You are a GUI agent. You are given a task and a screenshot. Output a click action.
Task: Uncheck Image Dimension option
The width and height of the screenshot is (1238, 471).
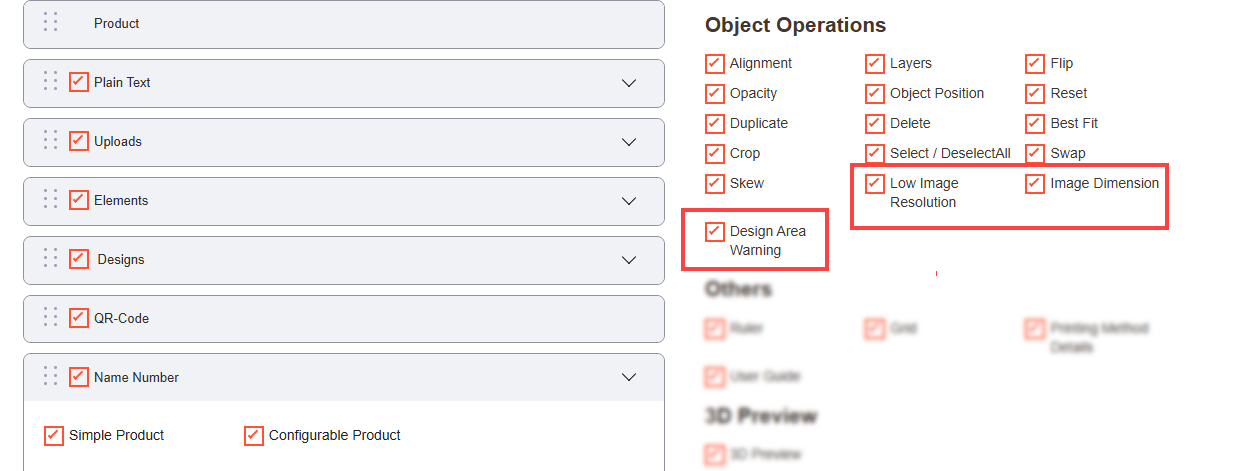[1035, 184]
